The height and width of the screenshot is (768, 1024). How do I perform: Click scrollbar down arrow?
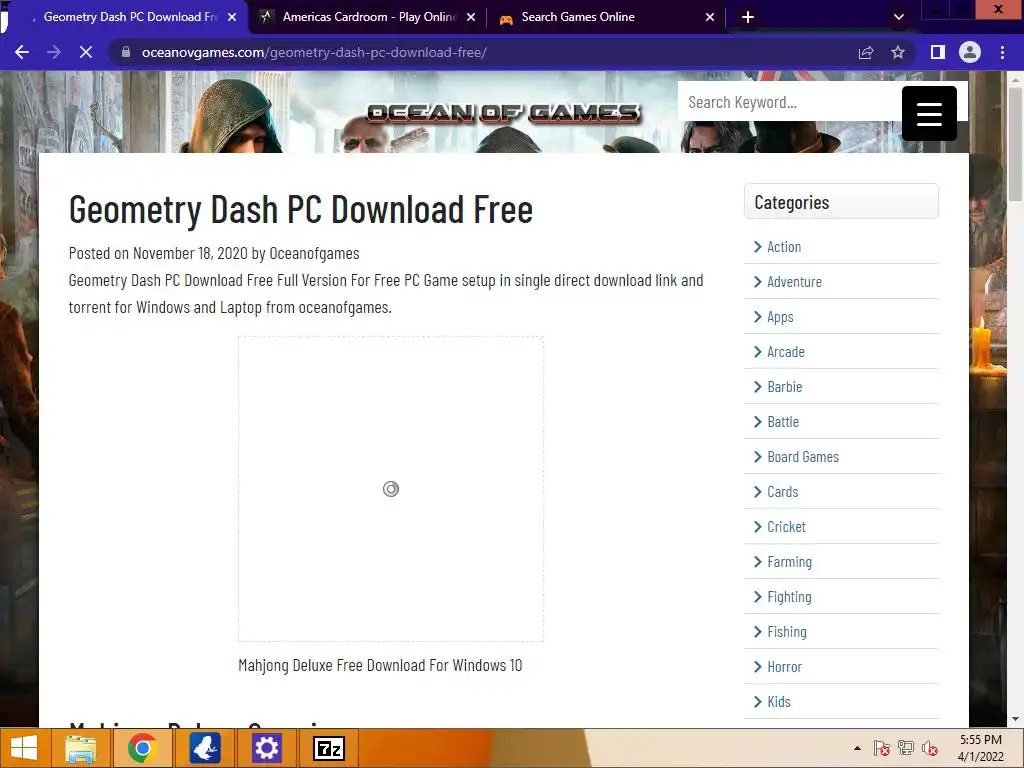[x=1016, y=719]
